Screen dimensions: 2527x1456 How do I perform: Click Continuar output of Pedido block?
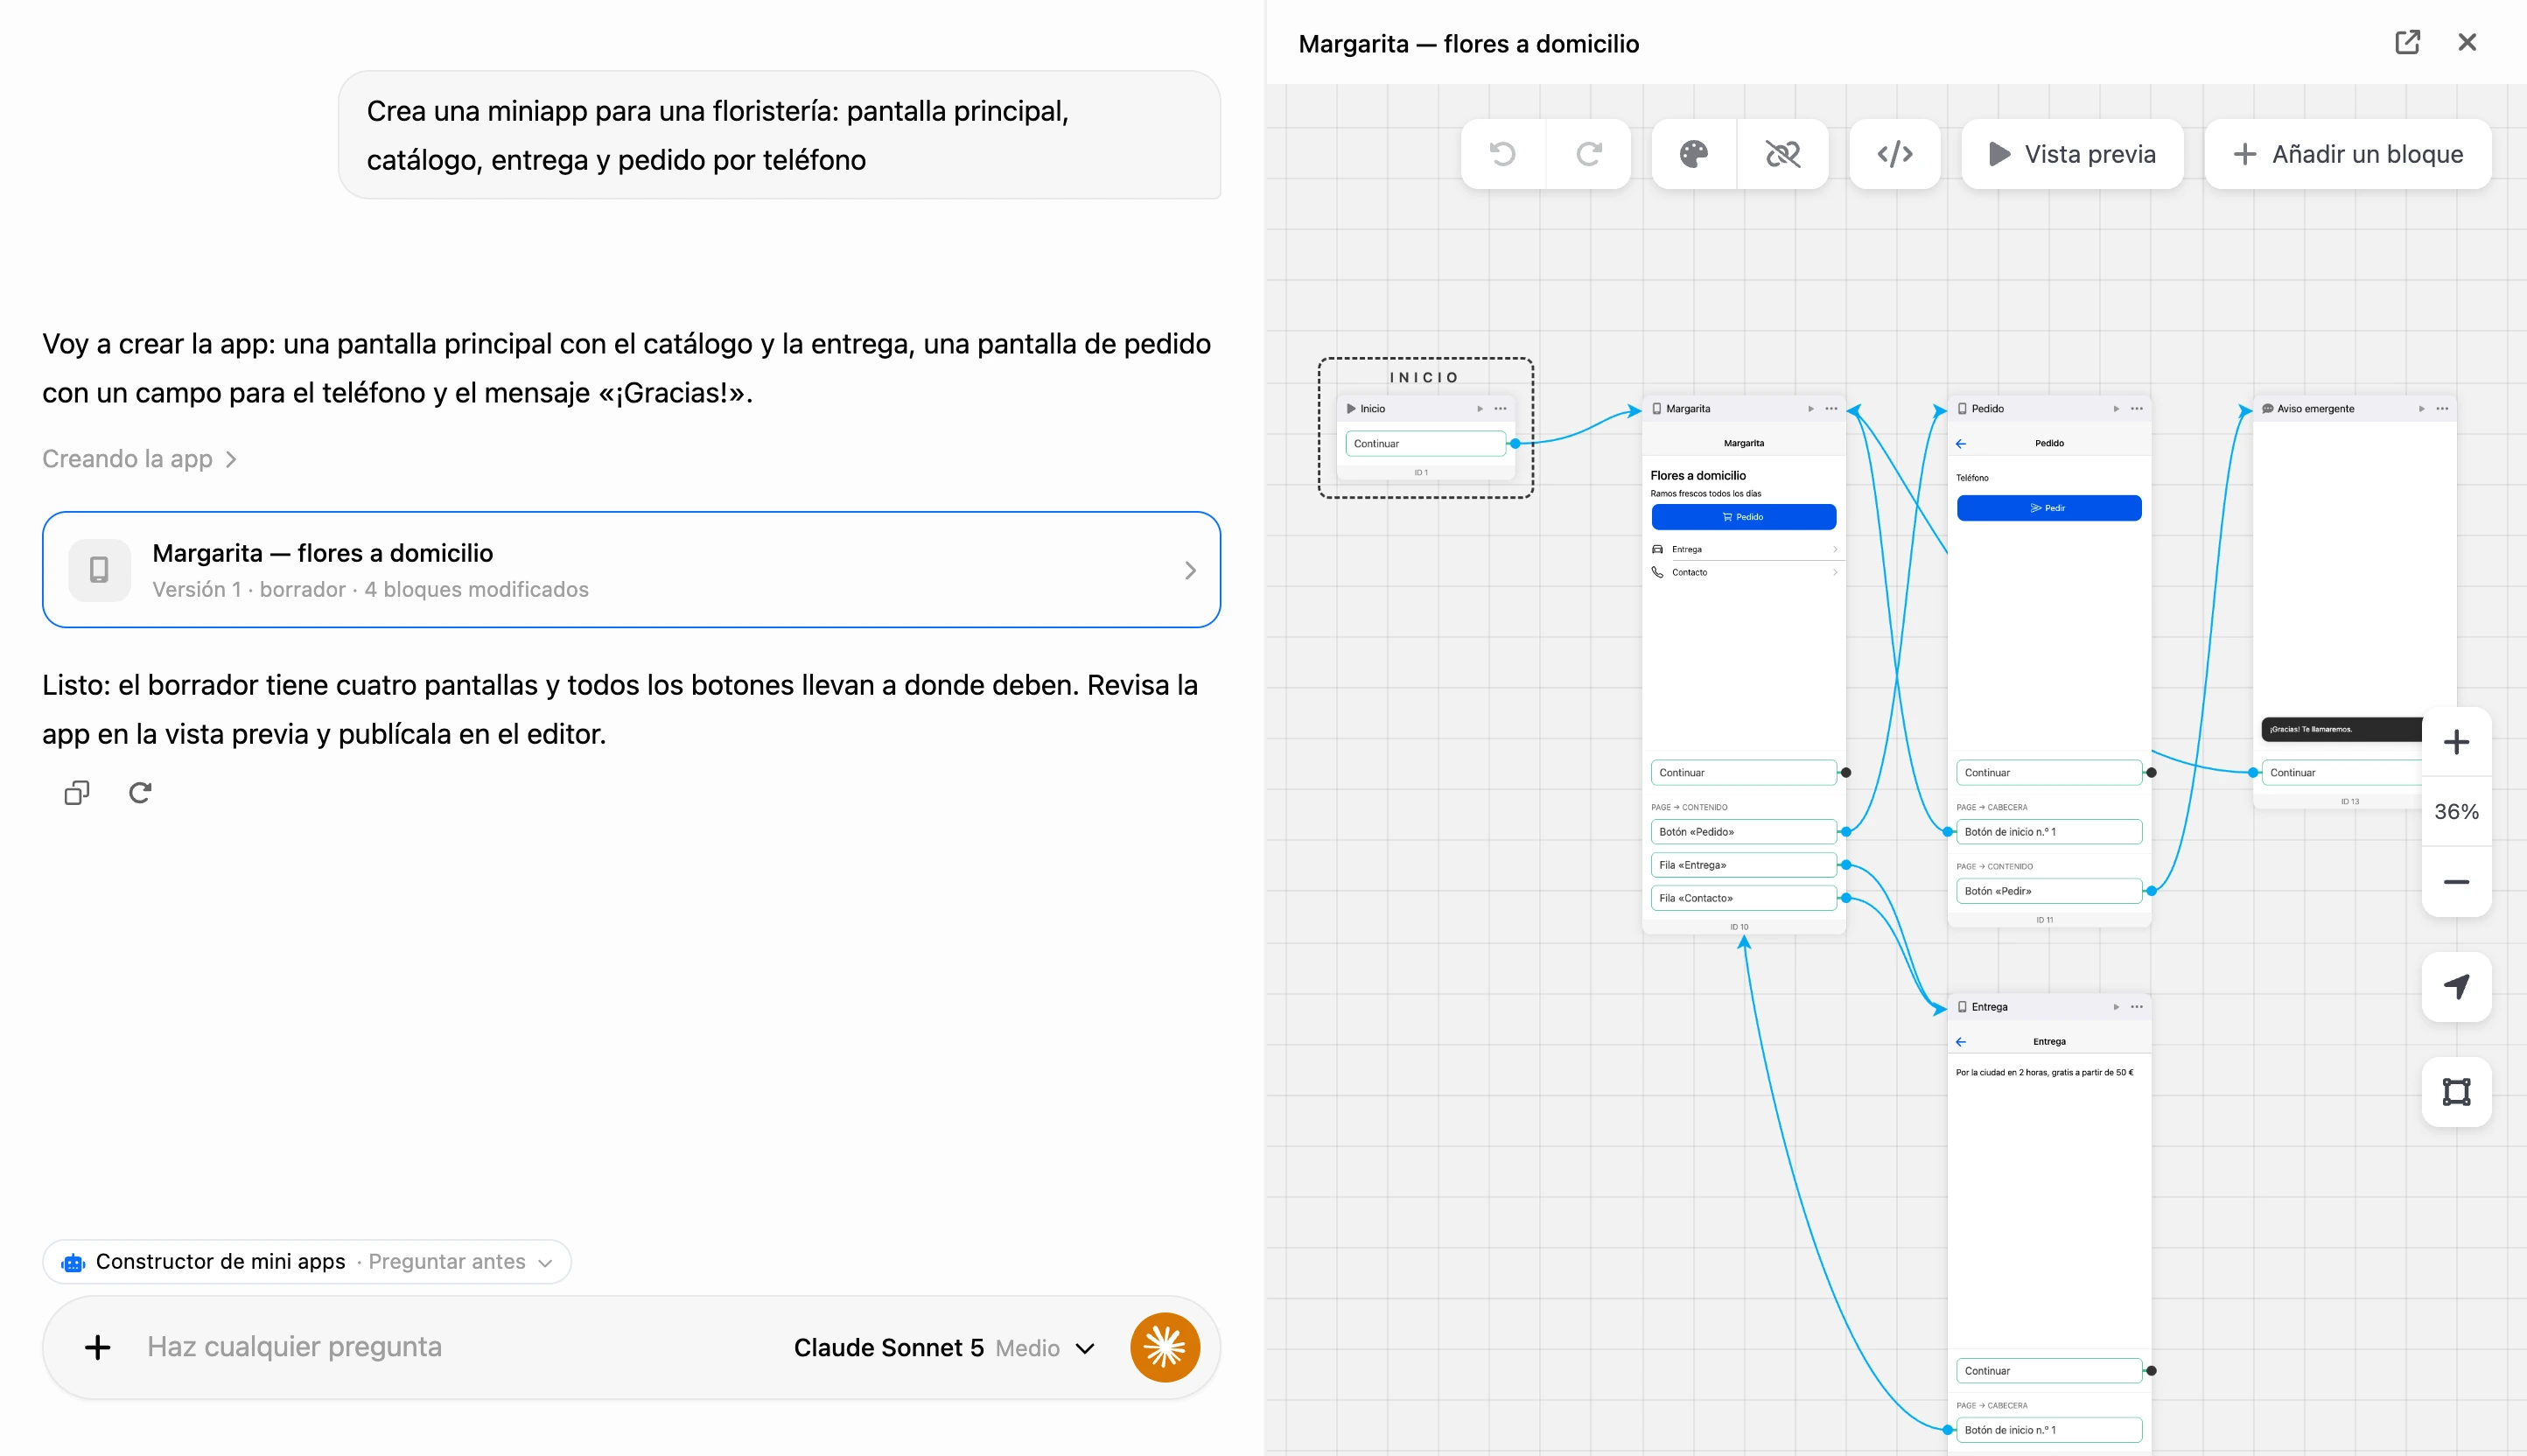(2049, 773)
